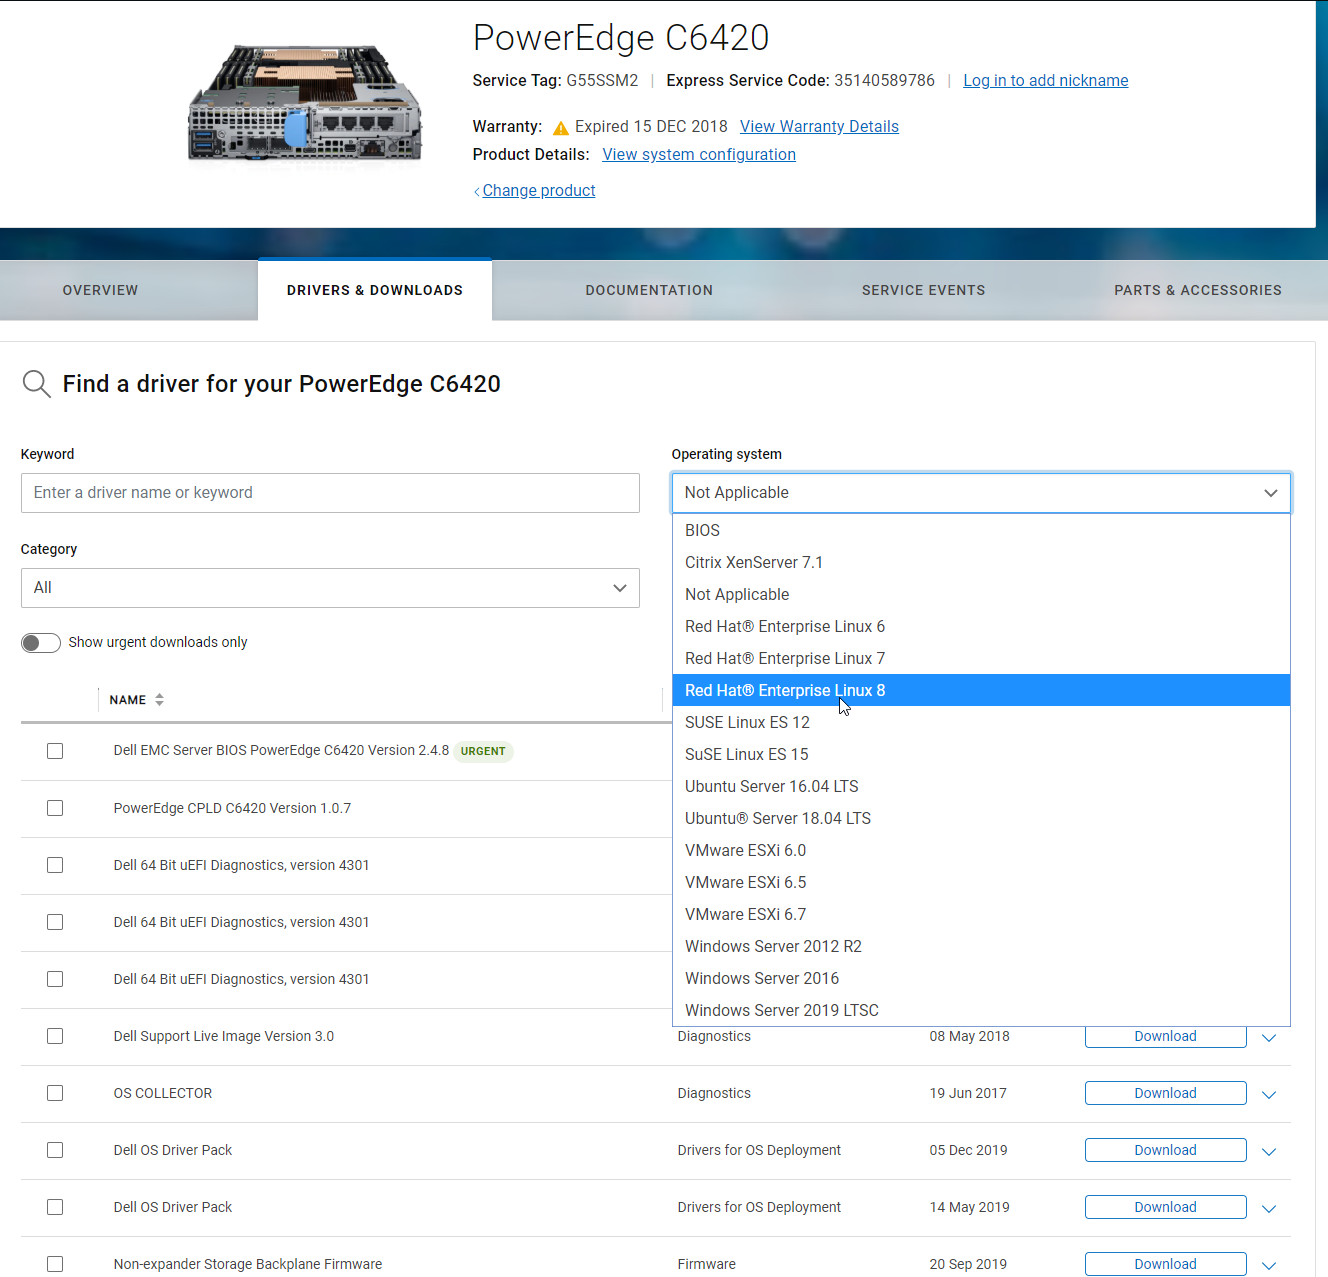Screen dimensions: 1328x1277
Task: Choose Red Hat Enterprise Linux 7
Action: [x=981, y=658]
